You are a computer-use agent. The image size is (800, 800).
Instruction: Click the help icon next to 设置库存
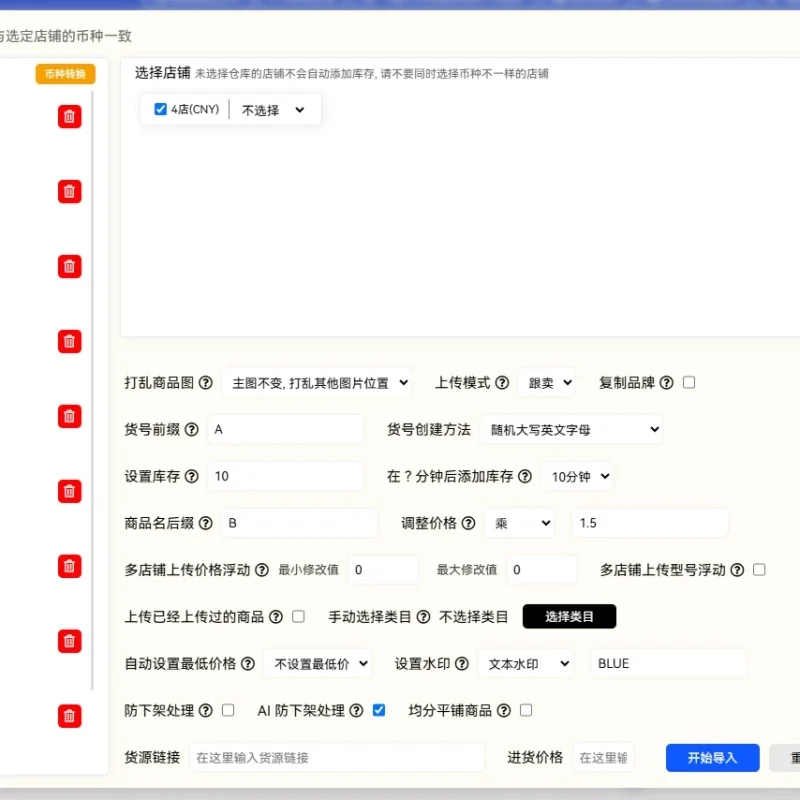pos(190,476)
